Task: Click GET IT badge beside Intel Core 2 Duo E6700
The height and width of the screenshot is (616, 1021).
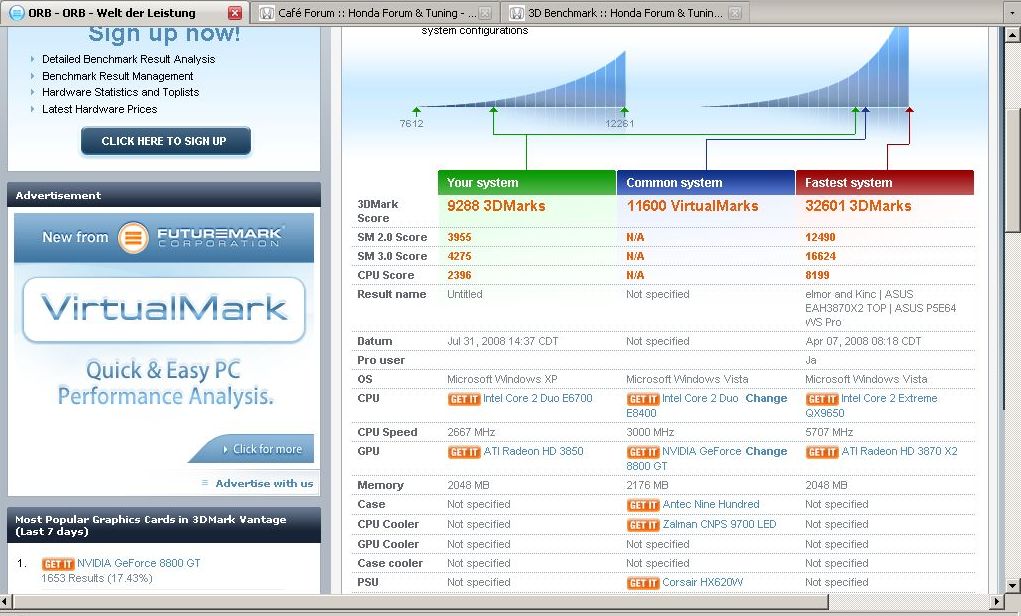Action: click(x=464, y=399)
